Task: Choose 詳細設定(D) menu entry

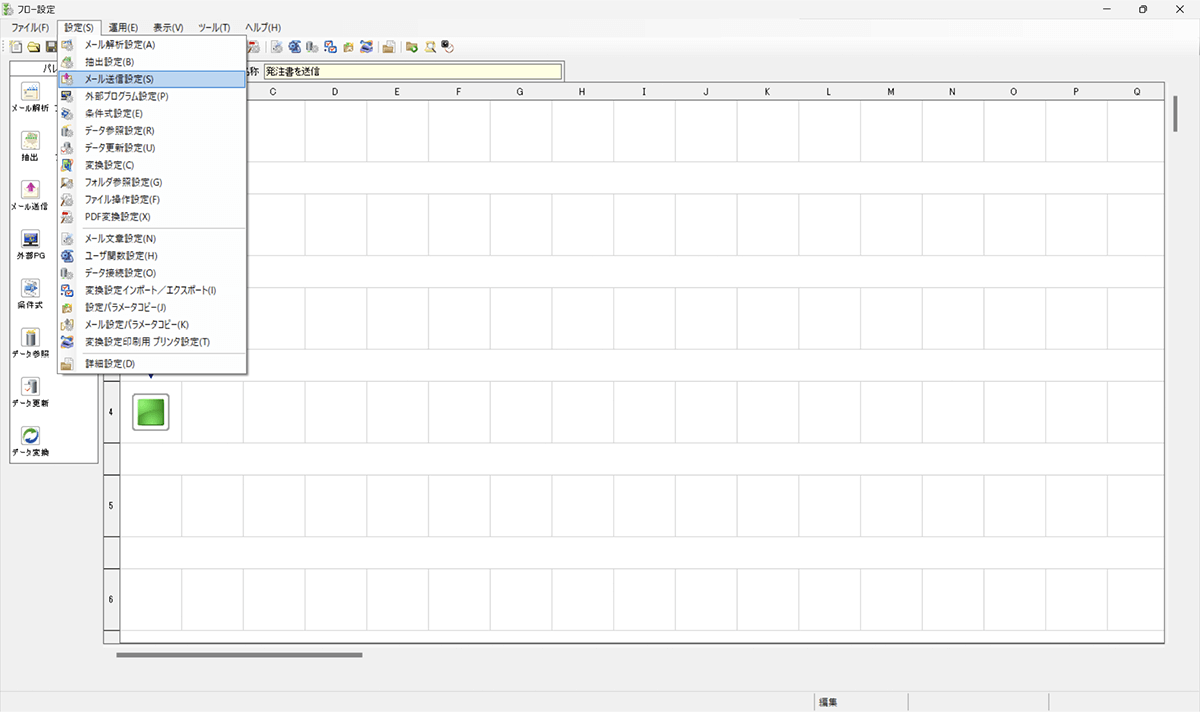Action: (x=152, y=363)
